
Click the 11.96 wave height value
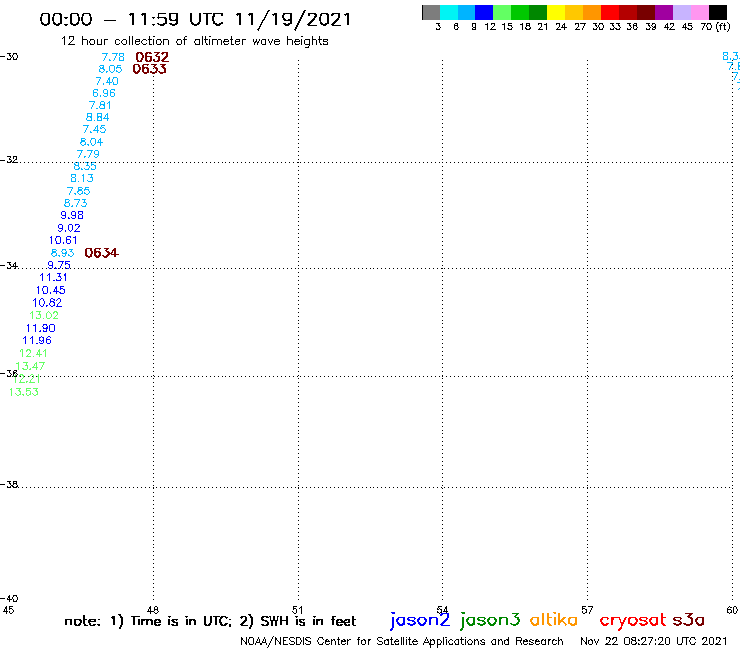point(37,340)
